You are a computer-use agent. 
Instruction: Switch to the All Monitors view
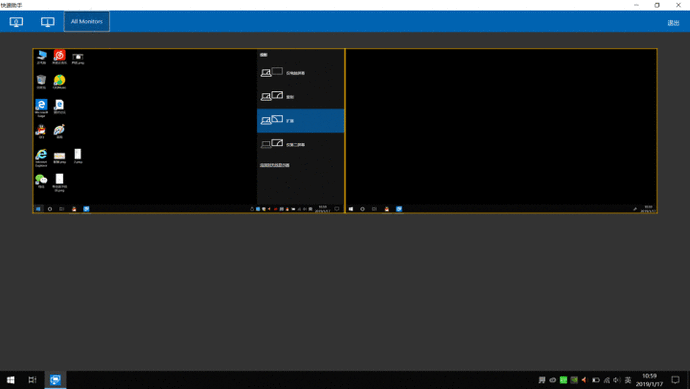[x=87, y=22]
